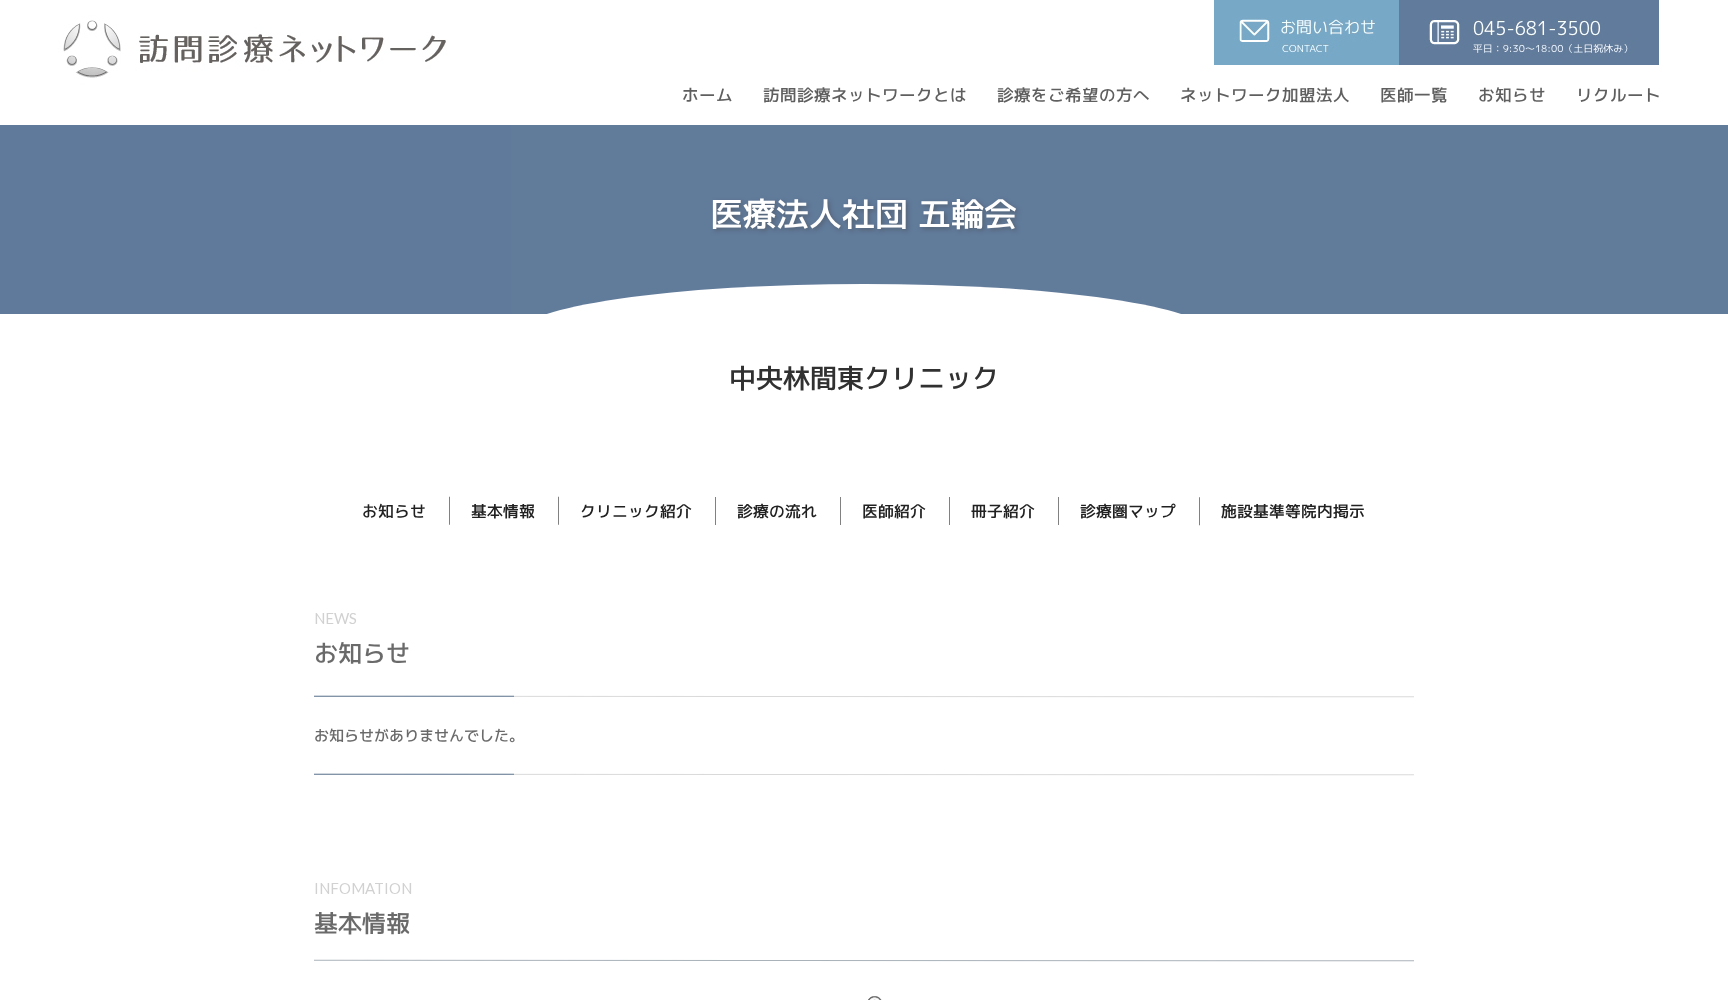Click the phone number 045-681-3500
Image resolution: width=1728 pixels, height=1000 pixels.
1536,29
